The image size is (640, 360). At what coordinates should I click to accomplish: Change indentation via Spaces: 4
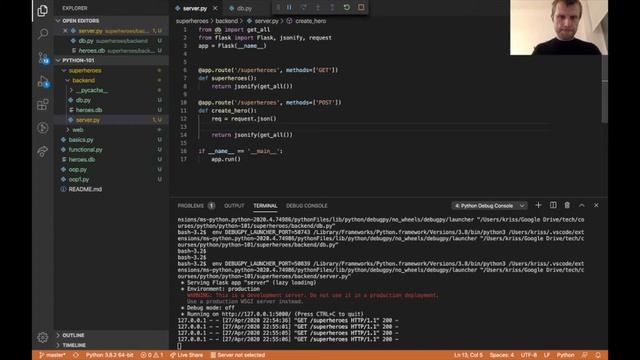tap(502, 355)
